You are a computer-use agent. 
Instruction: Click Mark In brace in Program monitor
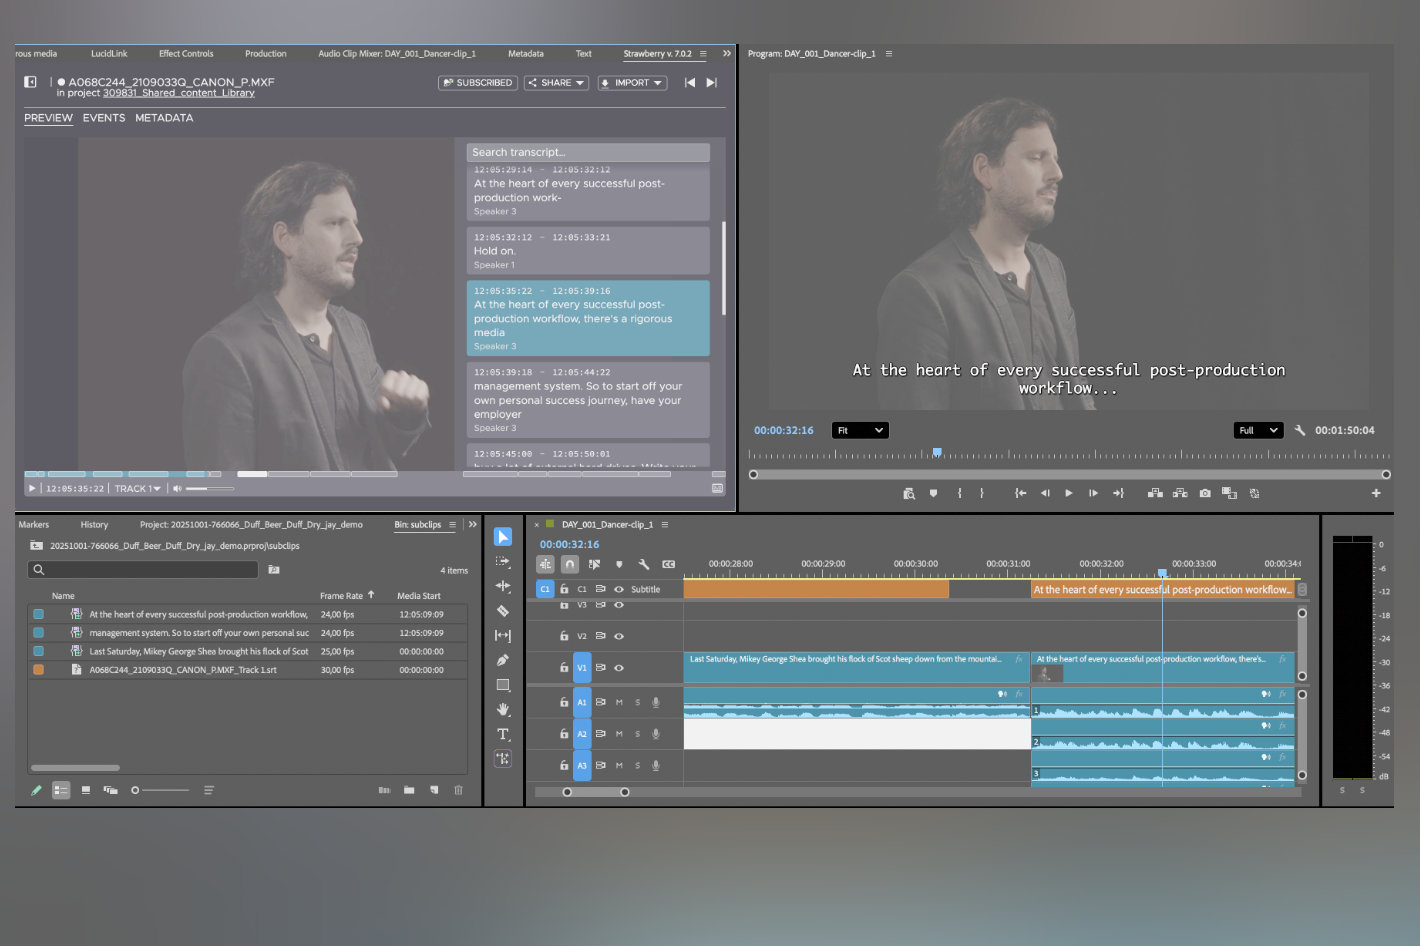(959, 493)
